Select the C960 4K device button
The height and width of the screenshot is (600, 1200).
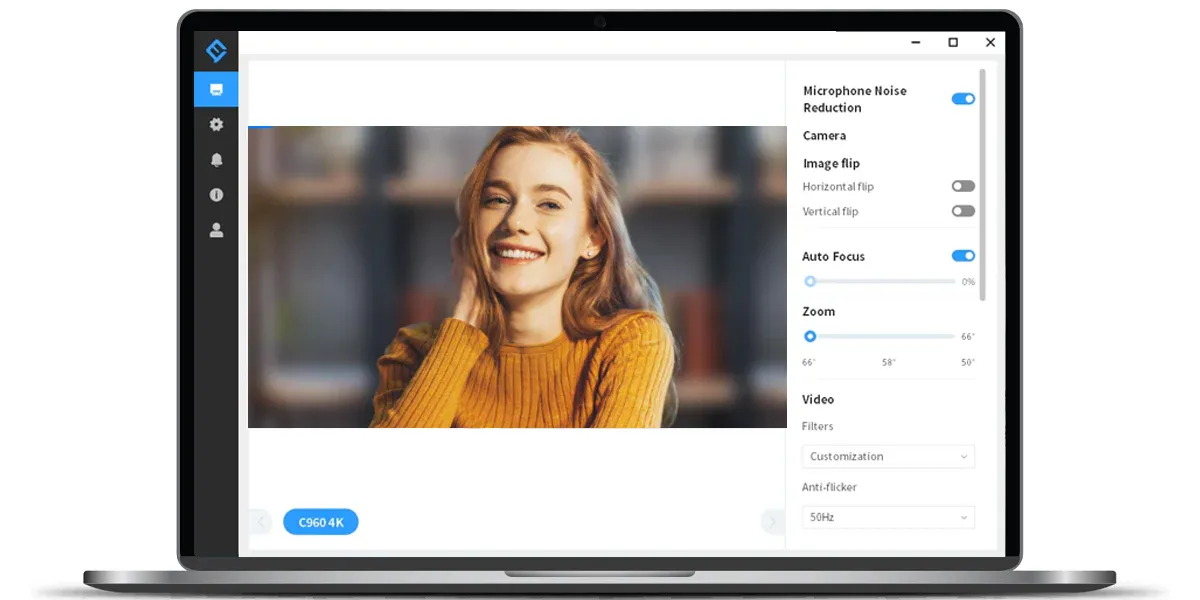point(320,521)
